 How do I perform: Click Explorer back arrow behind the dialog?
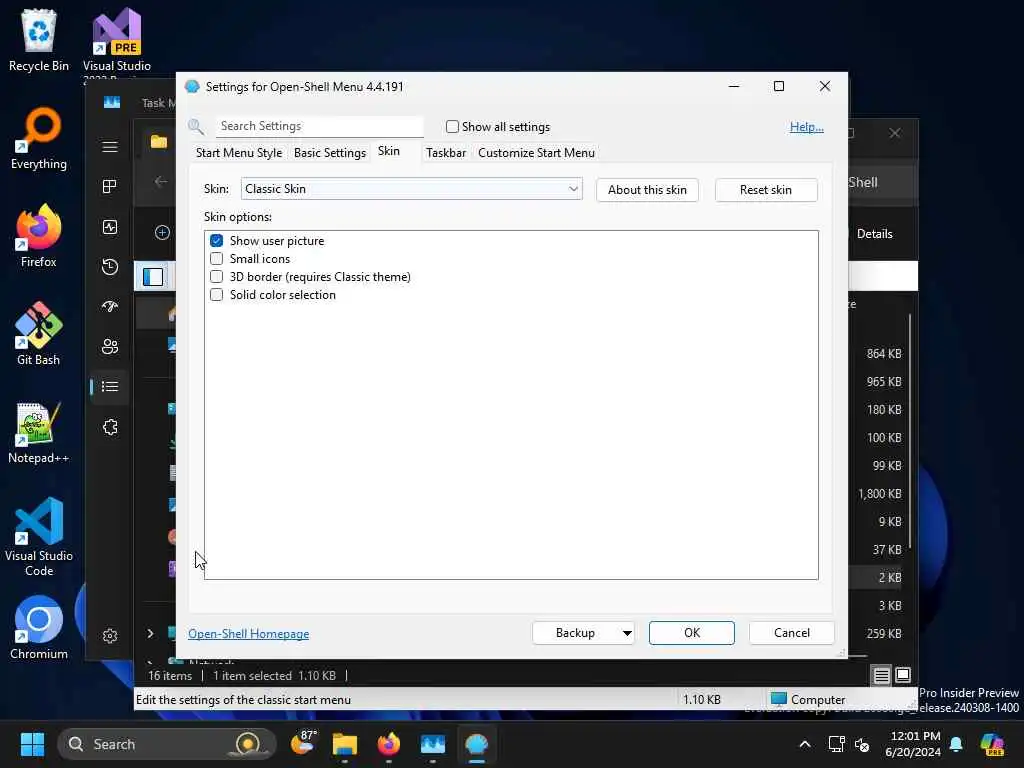[x=161, y=182]
